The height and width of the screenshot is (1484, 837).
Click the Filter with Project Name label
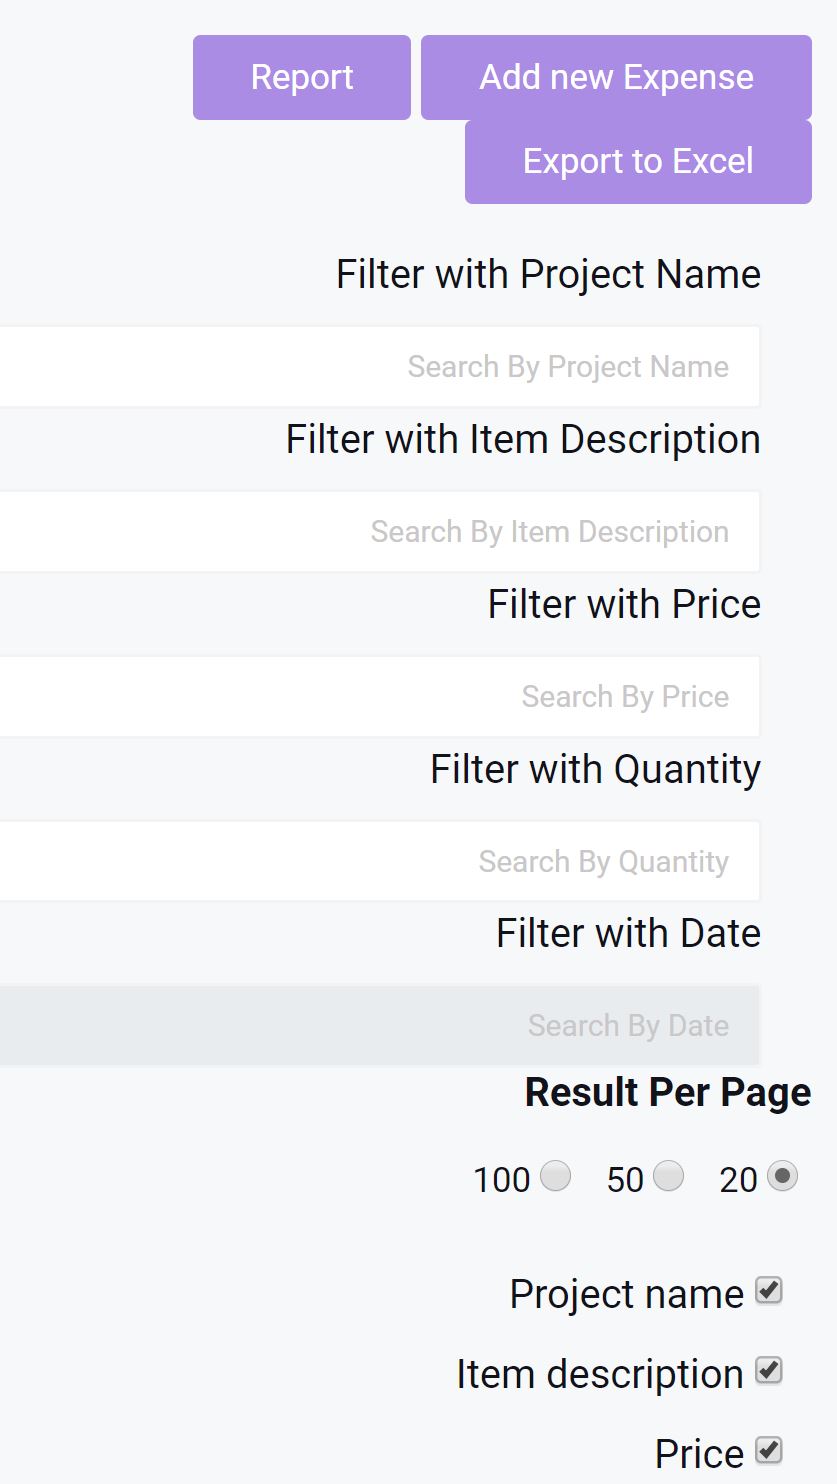(x=548, y=274)
